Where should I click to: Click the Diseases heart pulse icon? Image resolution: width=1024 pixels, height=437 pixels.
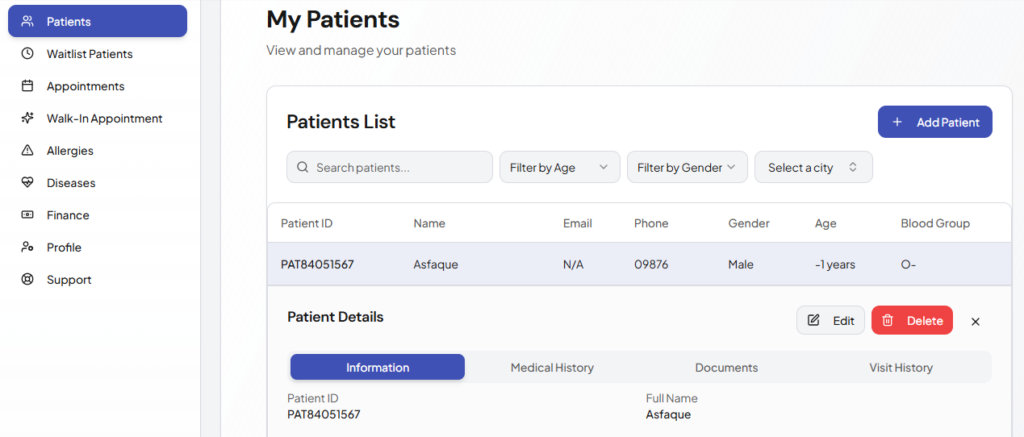coord(27,183)
